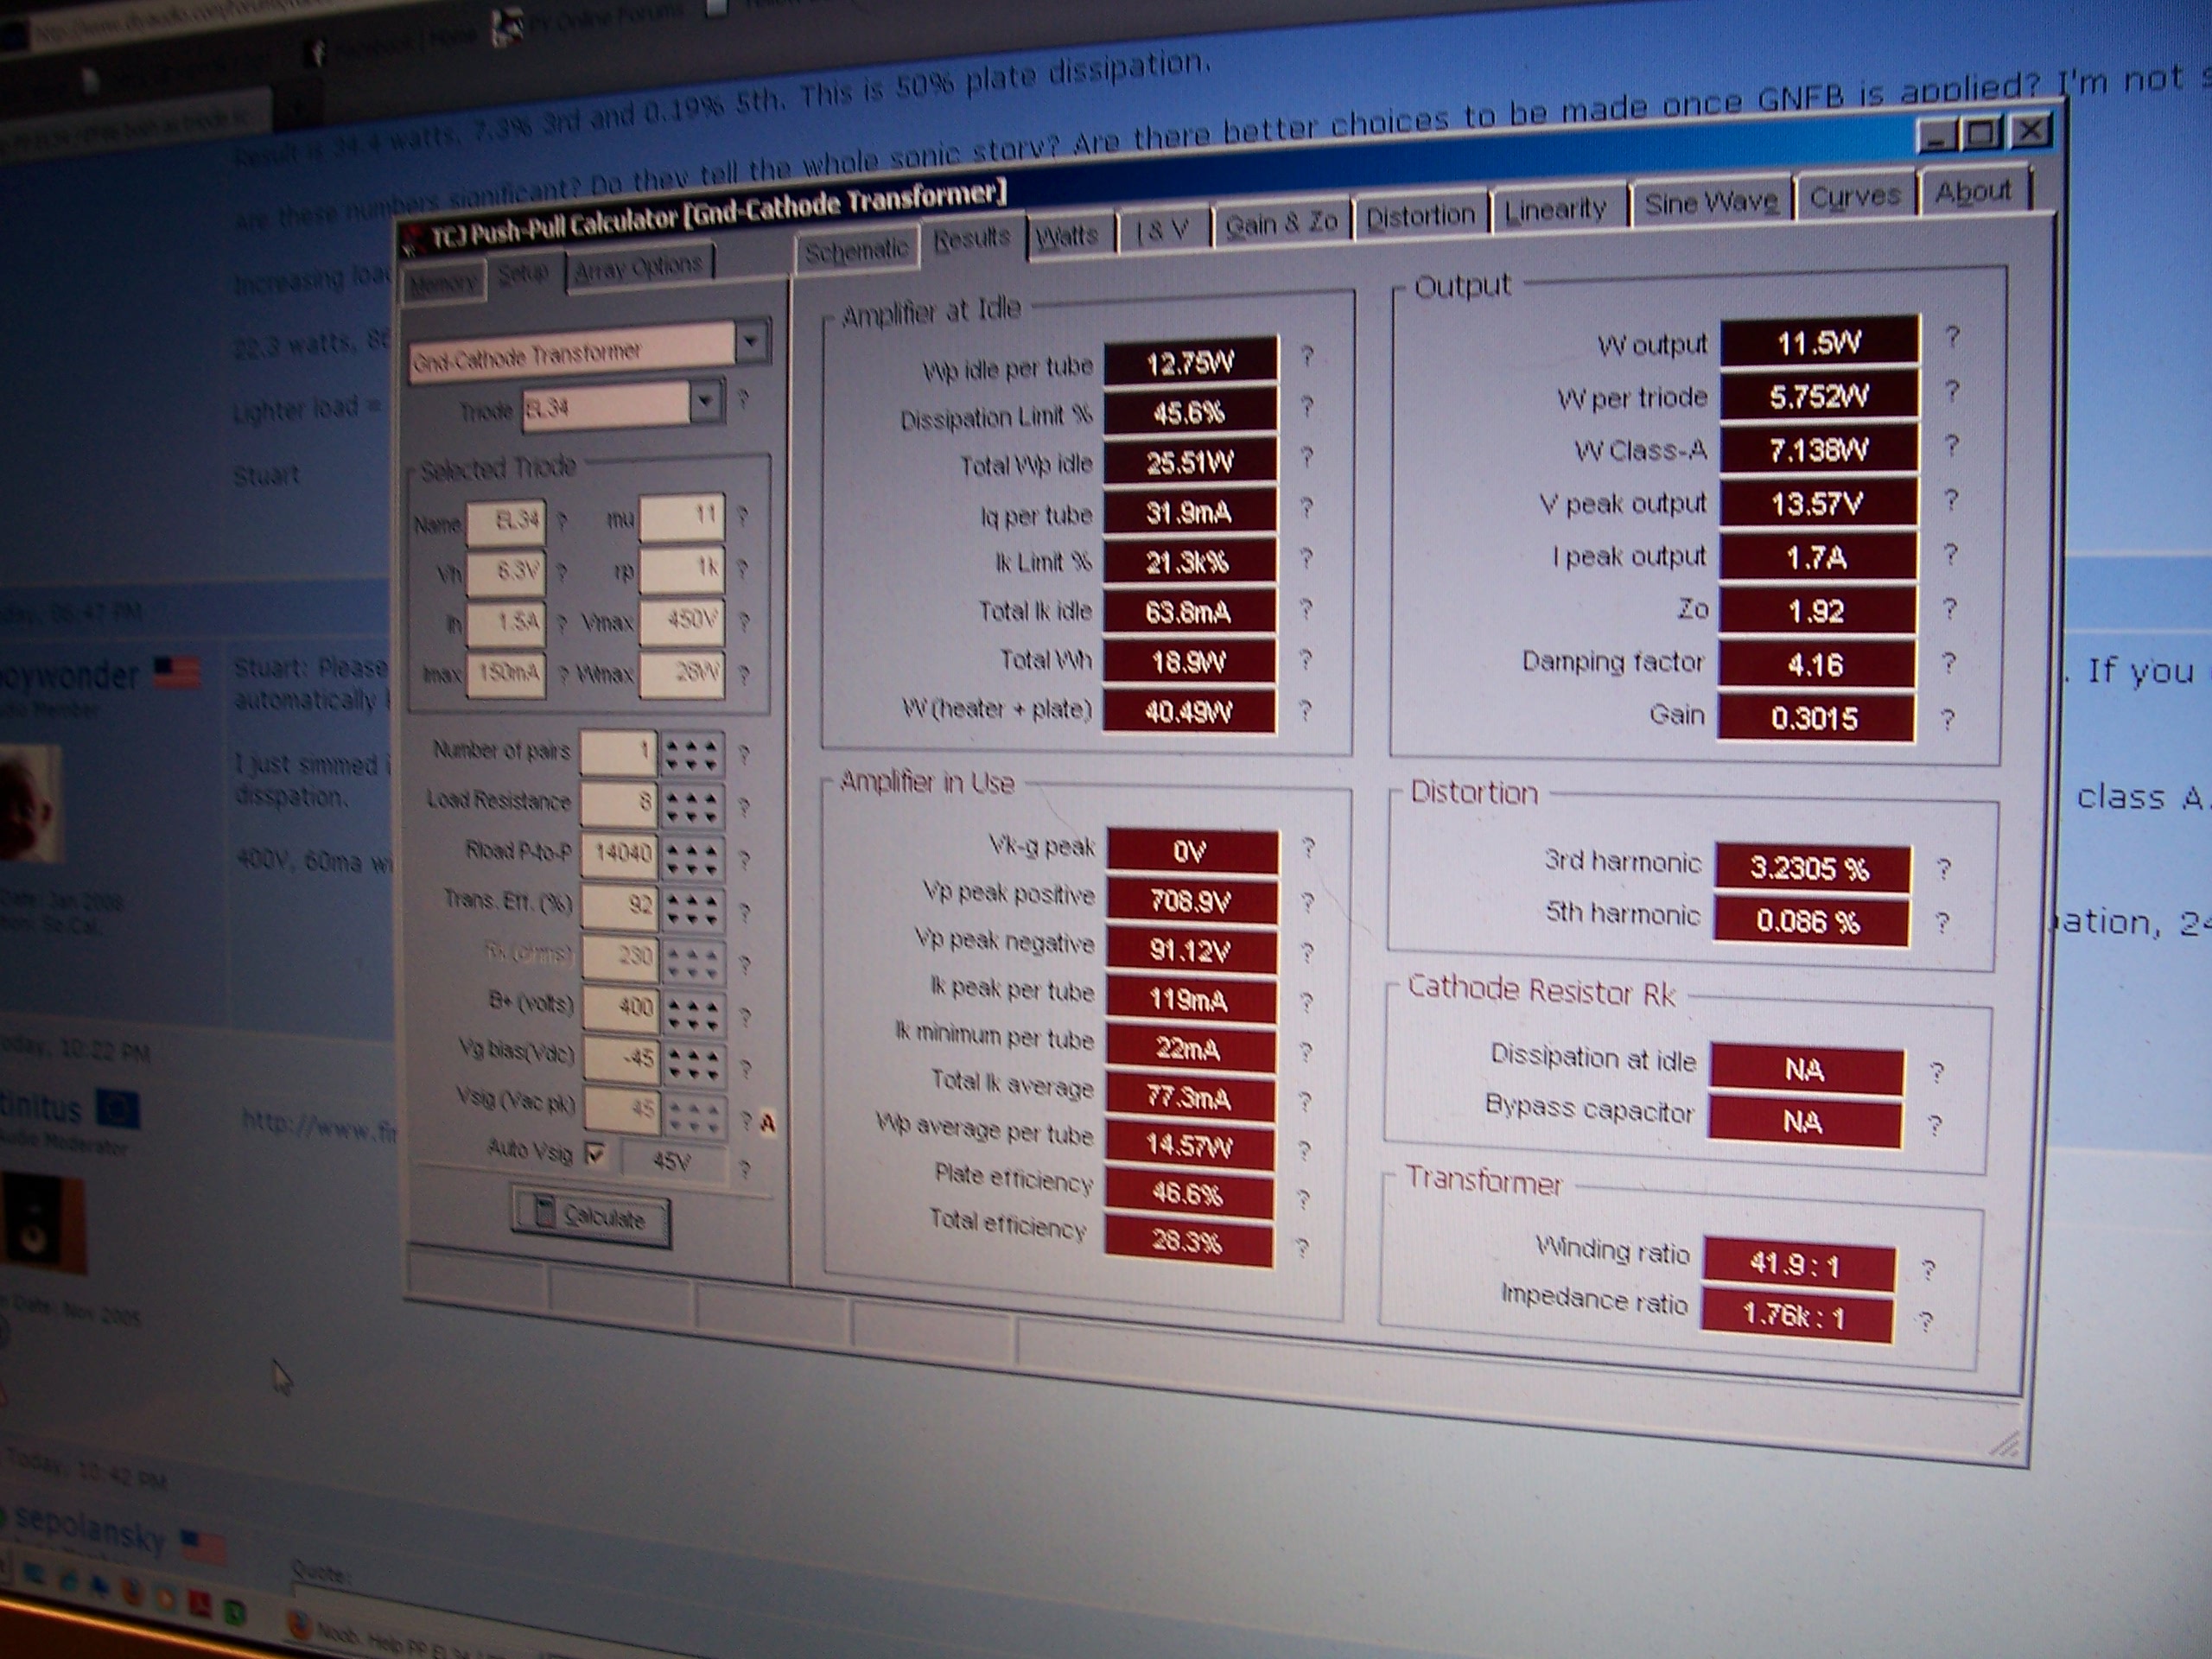
Task: Click the B+ (volts) stepper arrows
Action: point(692,1014)
